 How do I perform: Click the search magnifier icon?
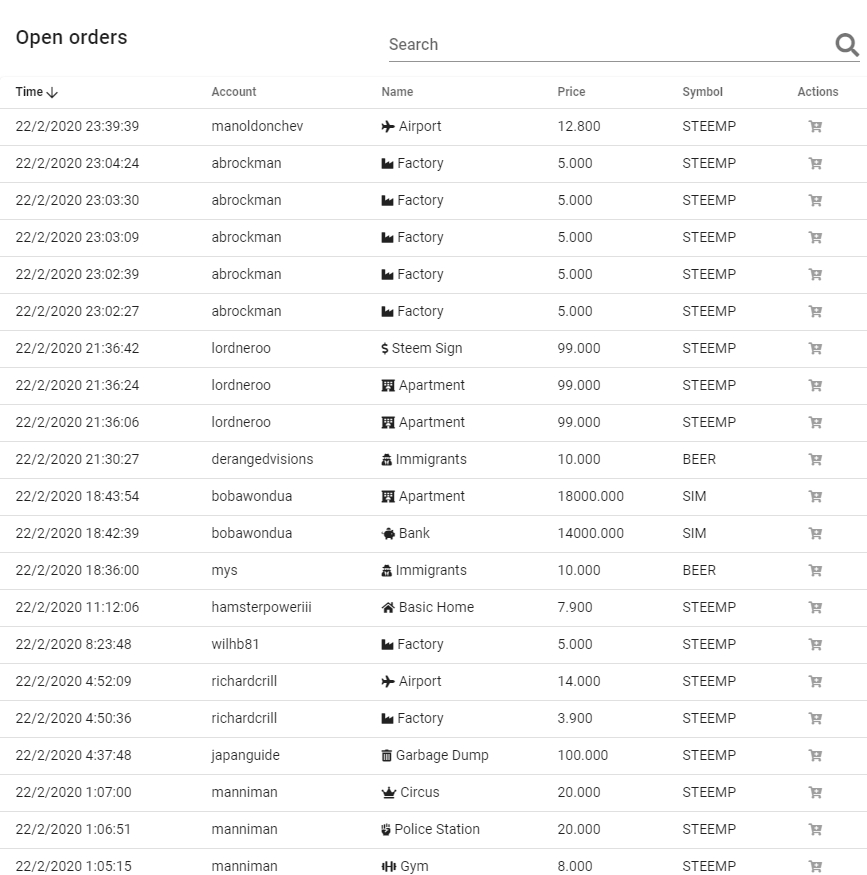[x=847, y=45]
